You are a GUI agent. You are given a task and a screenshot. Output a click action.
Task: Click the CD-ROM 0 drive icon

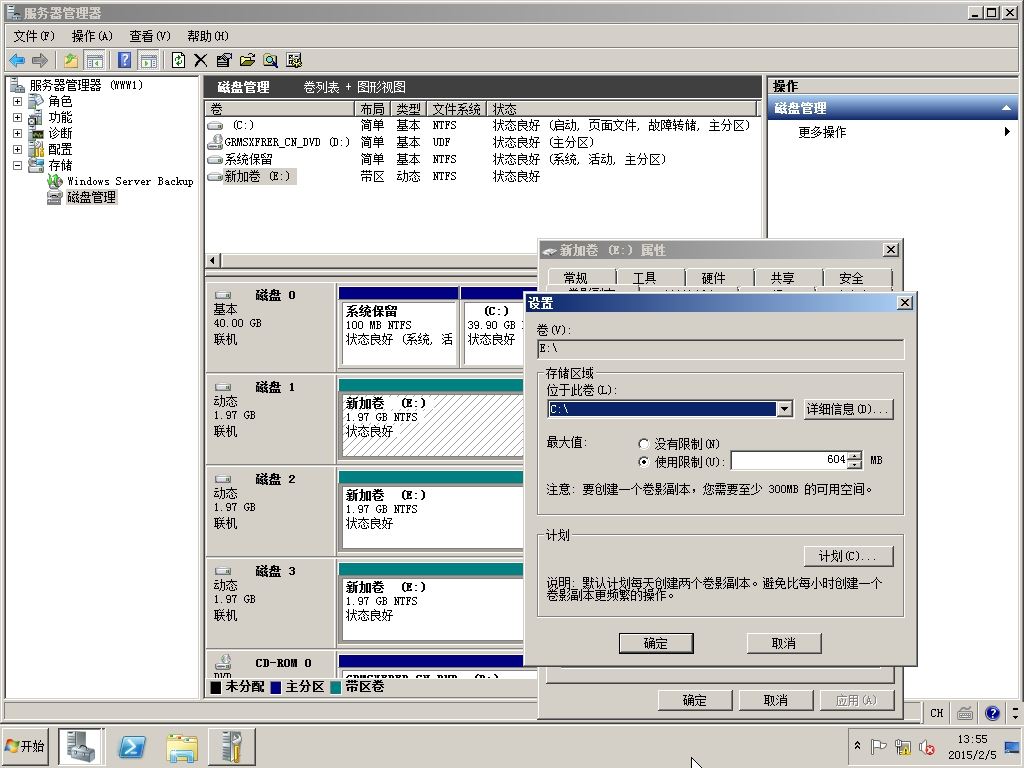click(x=223, y=663)
